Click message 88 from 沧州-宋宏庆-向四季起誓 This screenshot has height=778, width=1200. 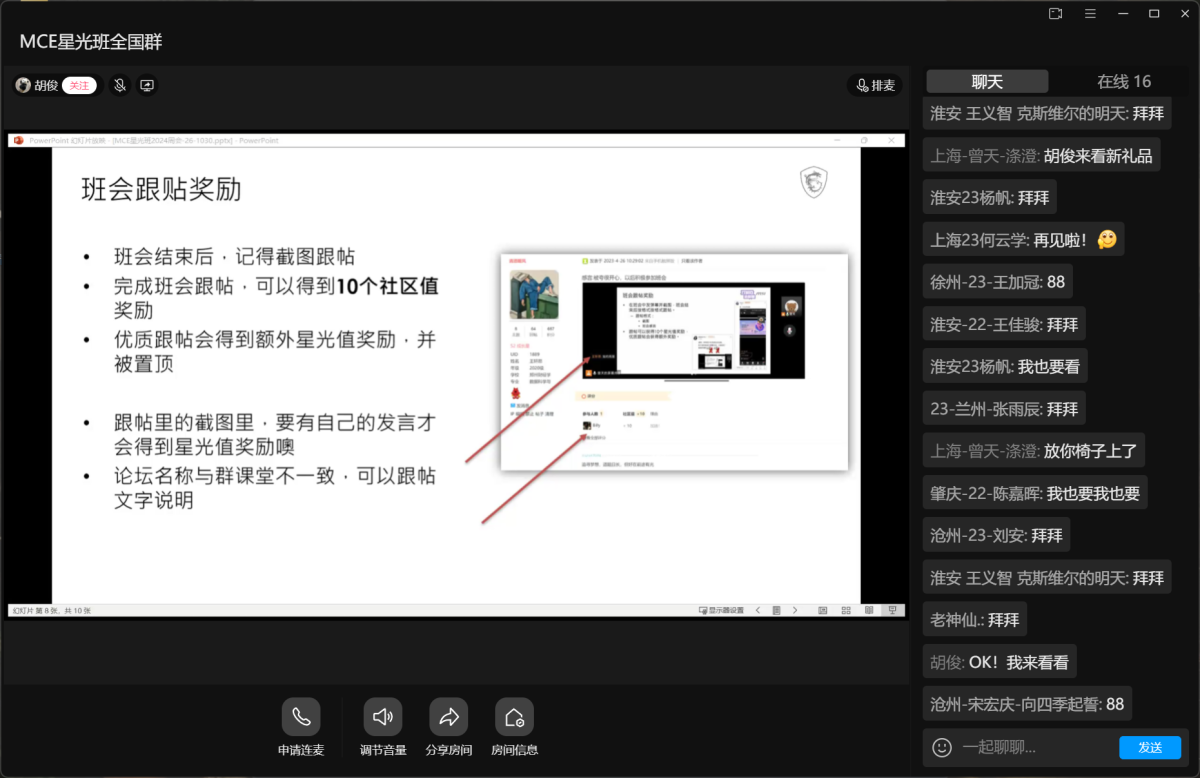(1028, 703)
